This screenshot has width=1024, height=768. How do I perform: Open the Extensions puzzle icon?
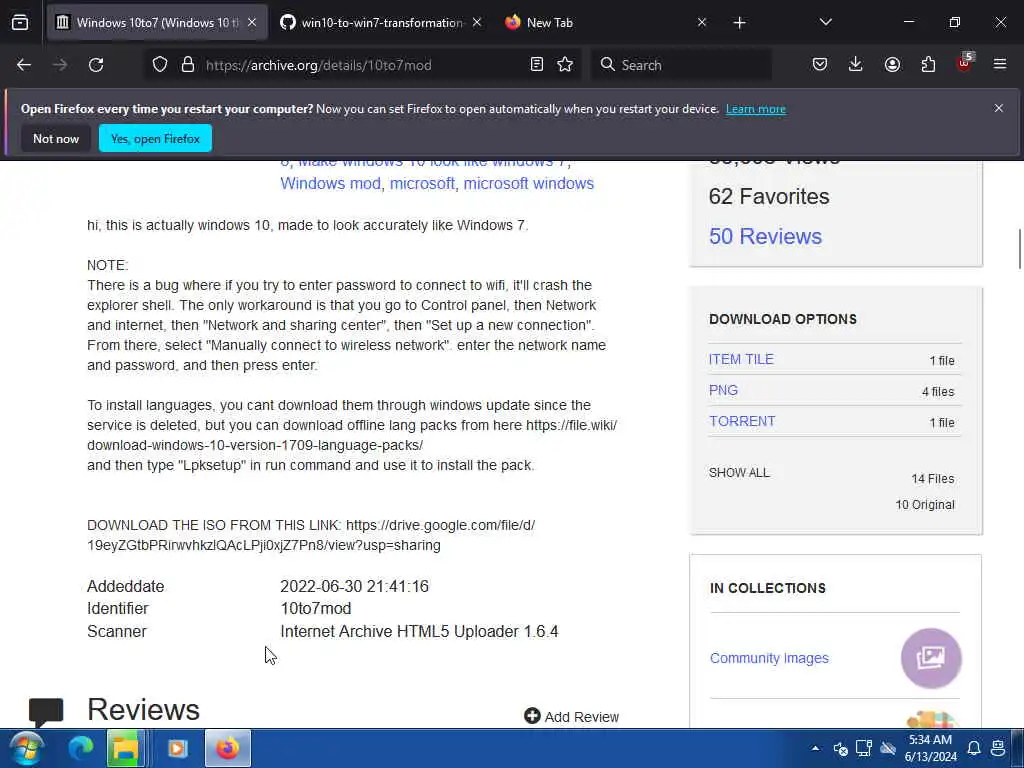tap(928, 65)
